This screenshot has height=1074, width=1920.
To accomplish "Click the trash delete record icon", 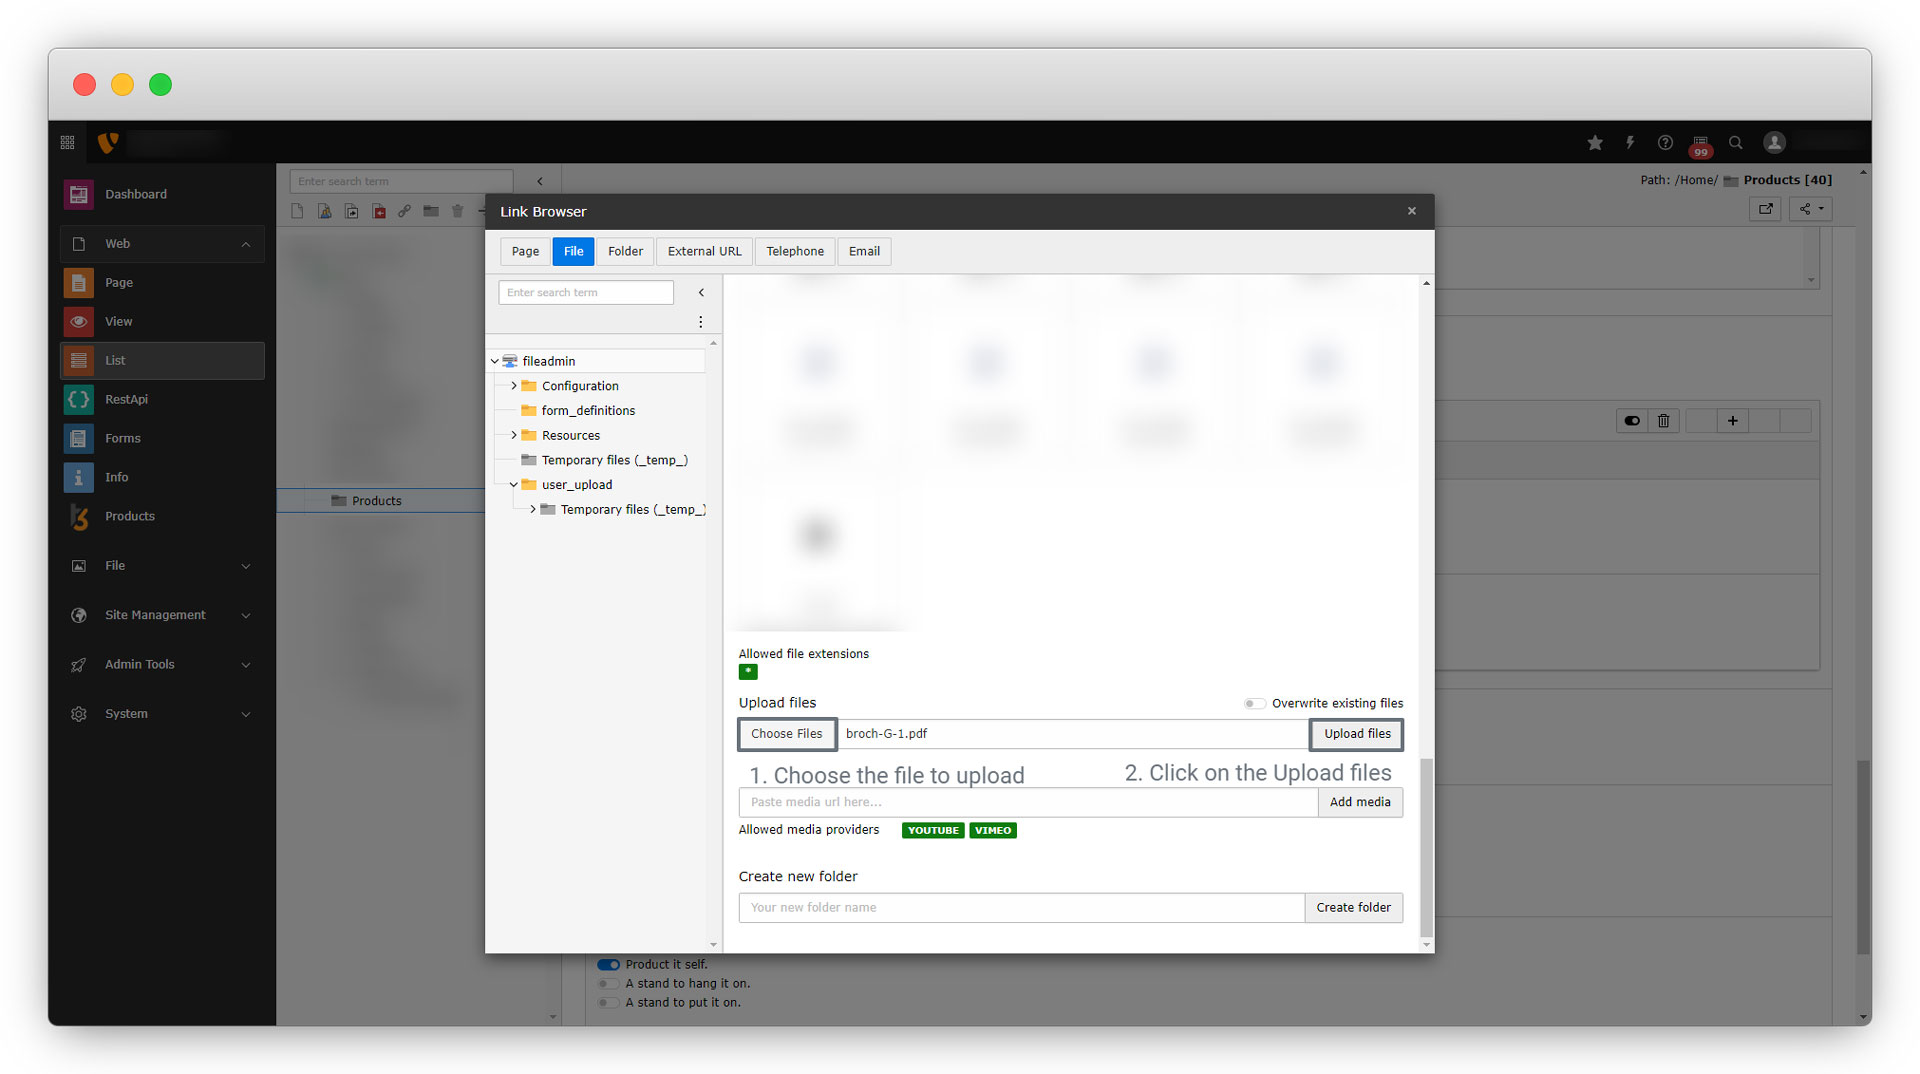I will (x=1663, y=421).
